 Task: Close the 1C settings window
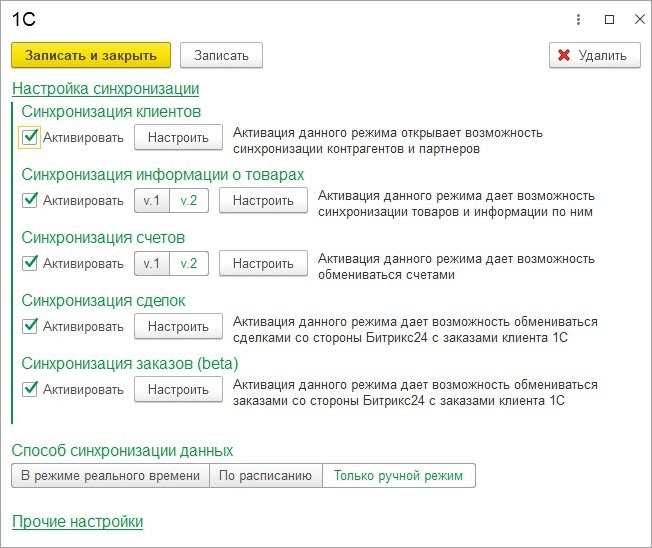tap(640, 19)
